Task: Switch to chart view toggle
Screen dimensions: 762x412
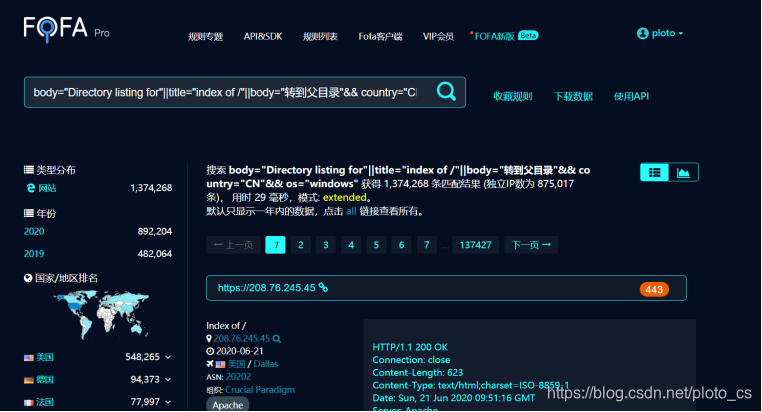Action: point(684,172)
